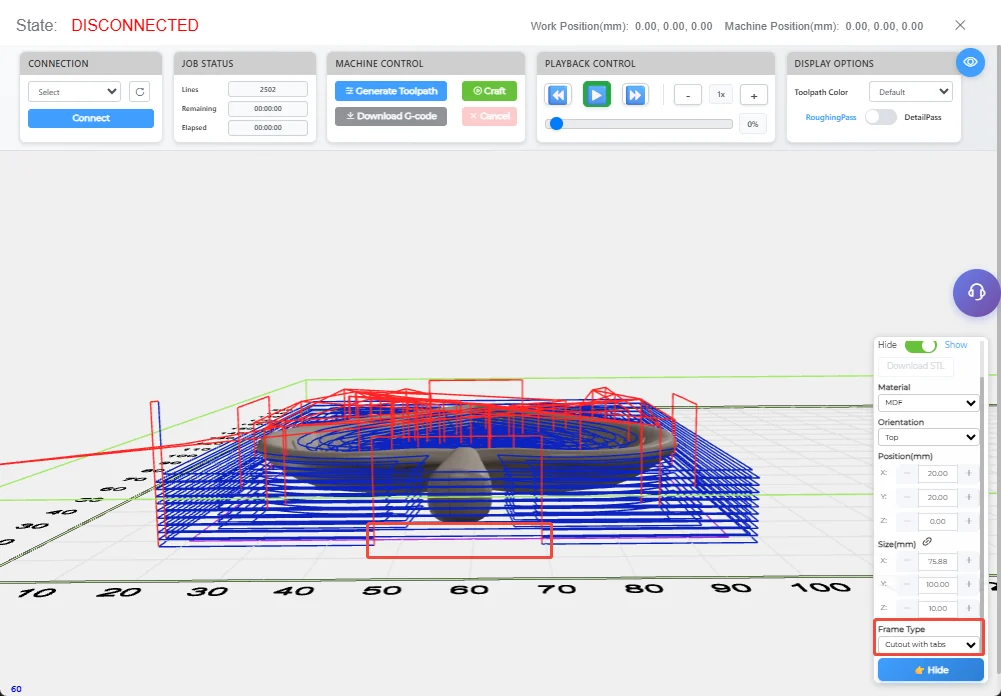Open the Toolpath Color dropdown
This screenshot has width=1001, height=696.
(910, 91)
